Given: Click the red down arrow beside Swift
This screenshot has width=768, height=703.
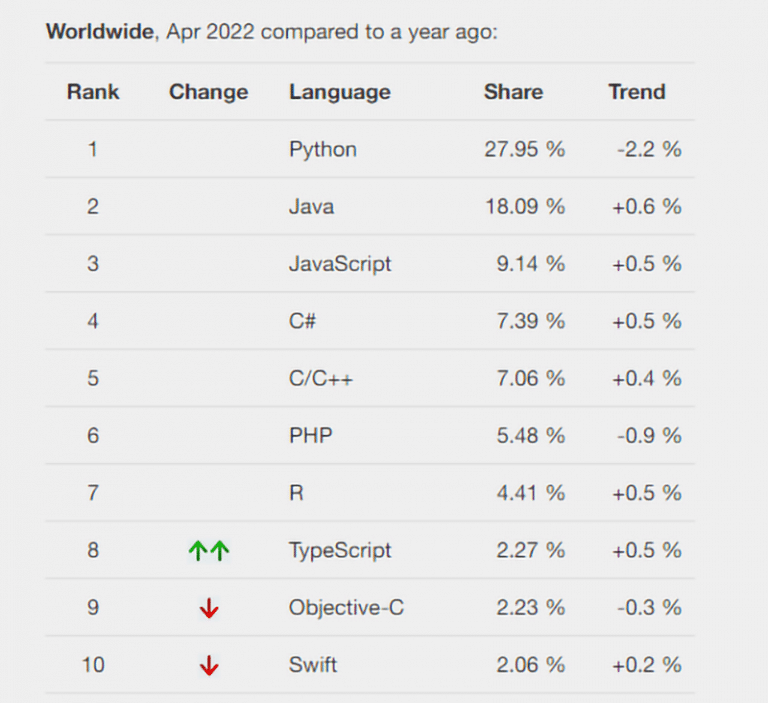Looking at the screenshot, I should (x=209, y=665).
